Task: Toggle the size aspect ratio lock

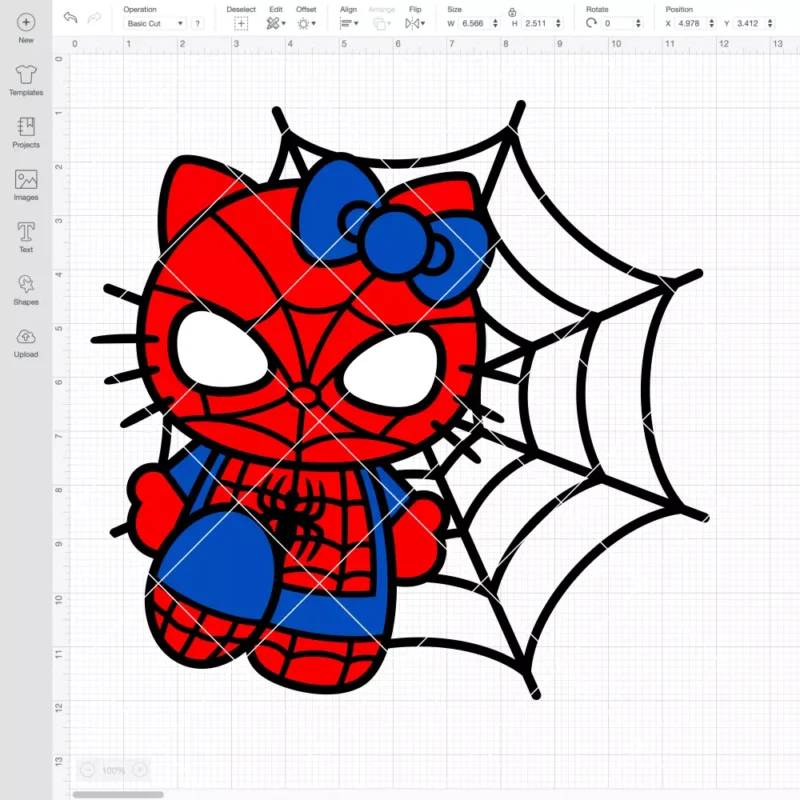Action: pyautogui.click(x=512, y=12)
